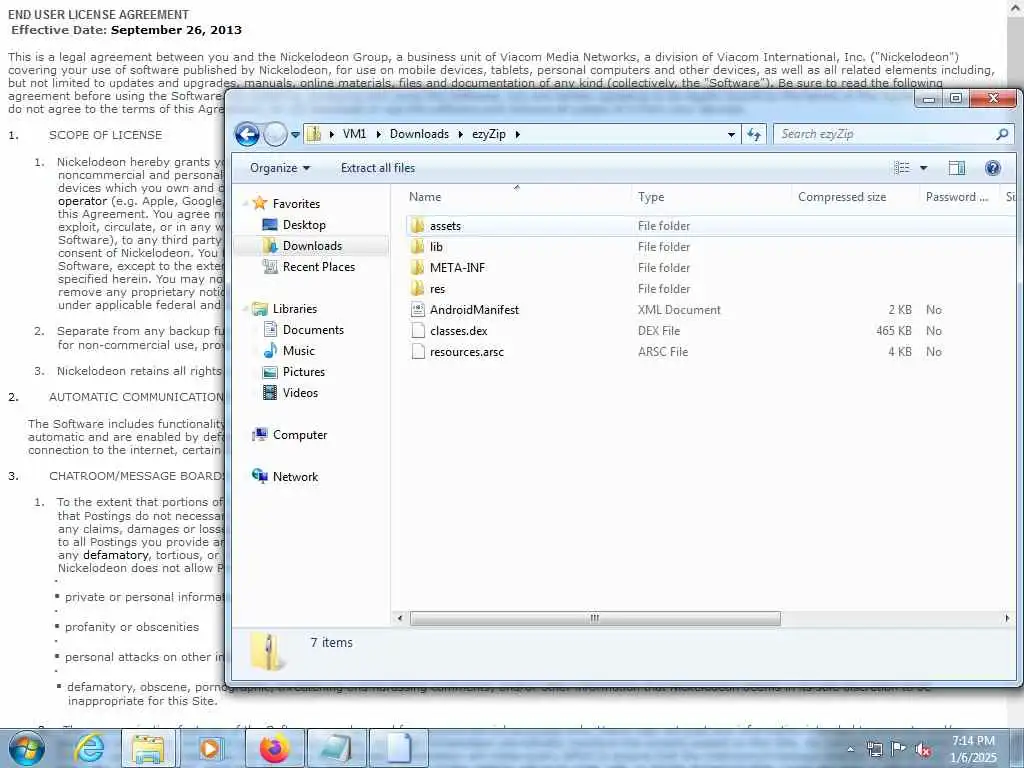Click right arrow of horizontal scrollbar
This screenshot has height=768, width=1024.
1006,618
